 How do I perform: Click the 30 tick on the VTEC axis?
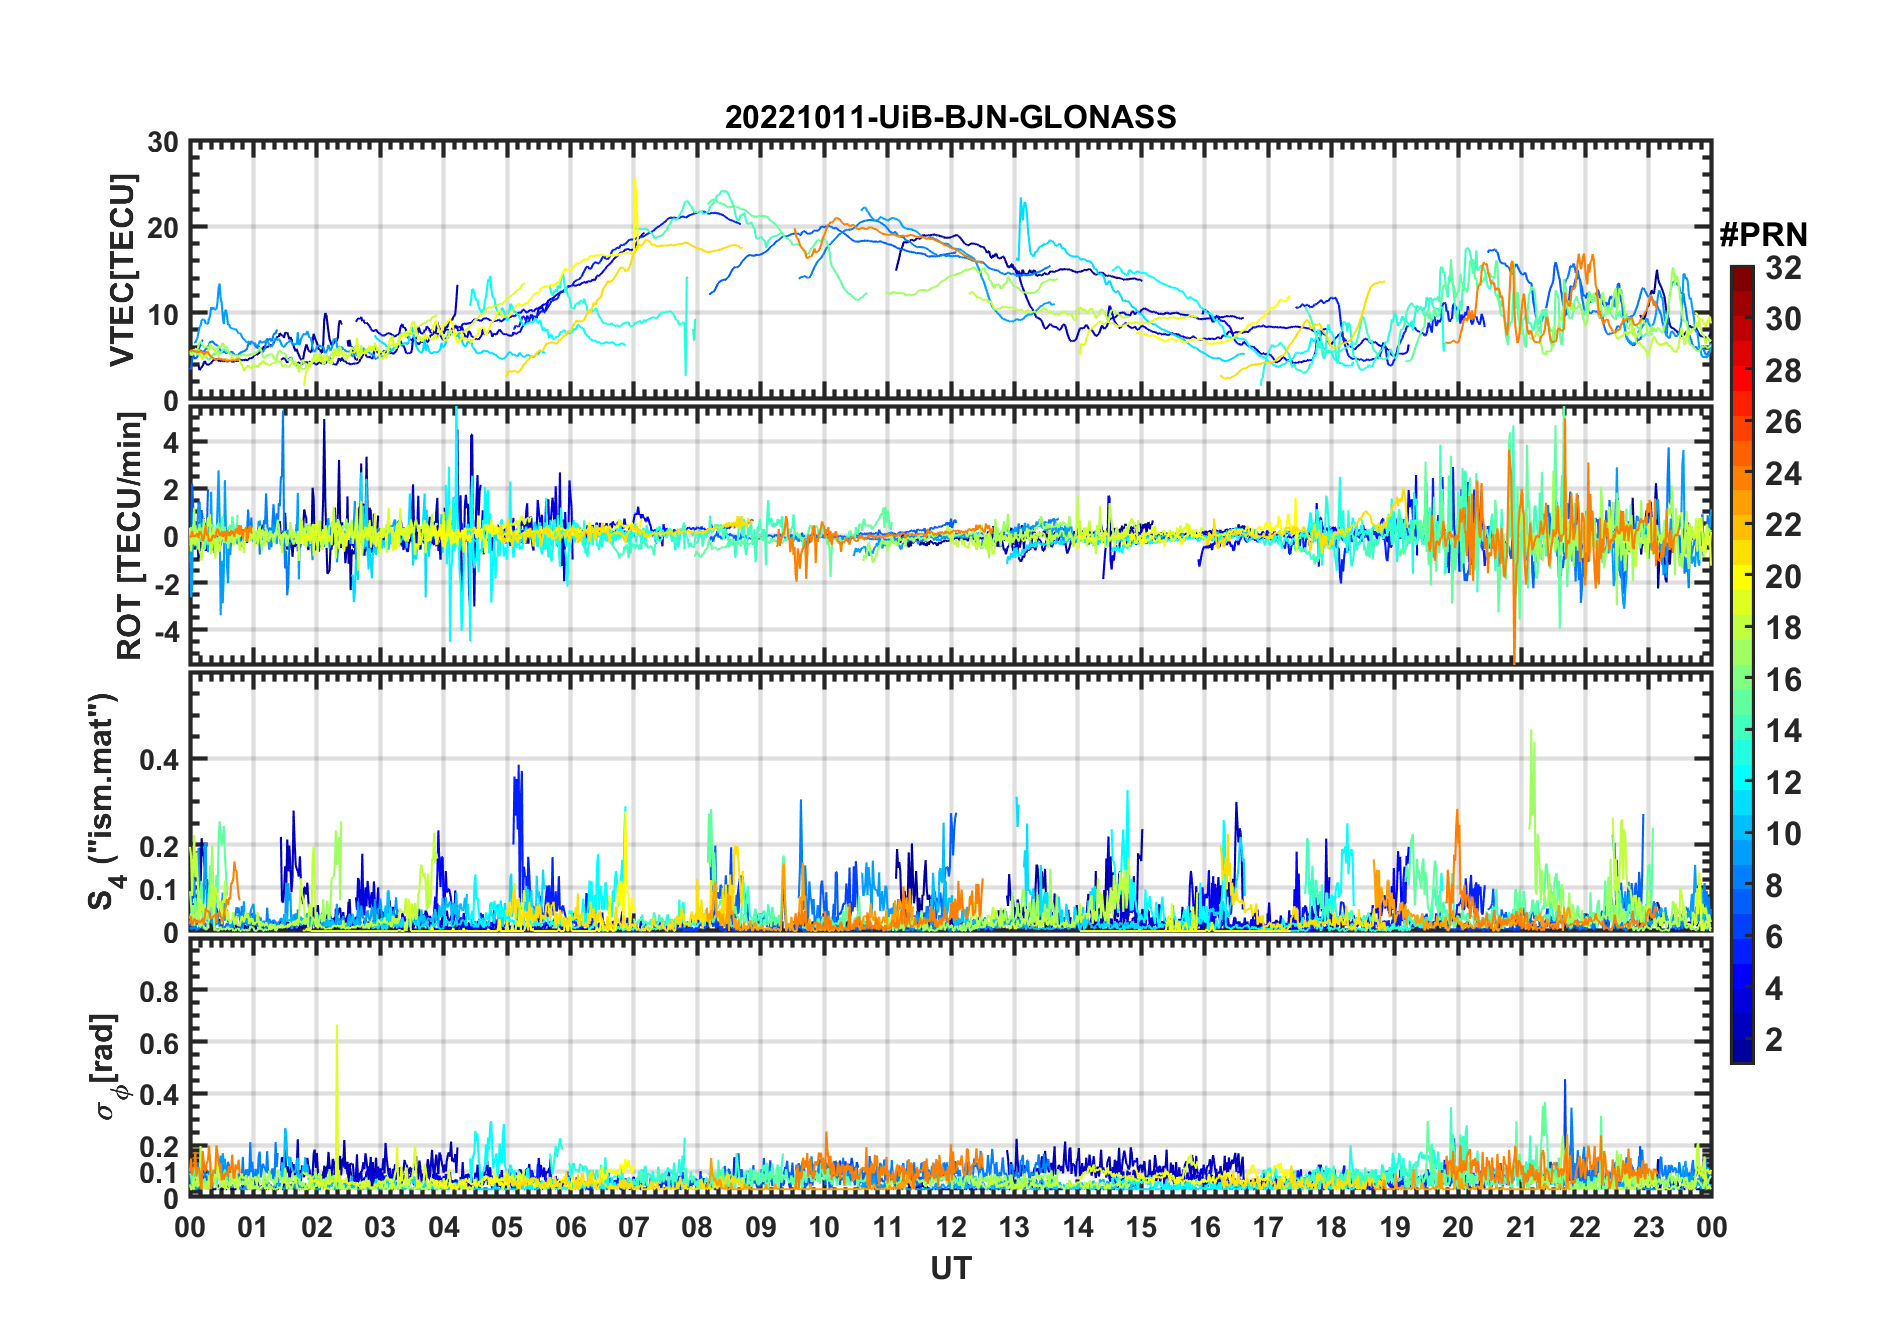pos(163,143)
